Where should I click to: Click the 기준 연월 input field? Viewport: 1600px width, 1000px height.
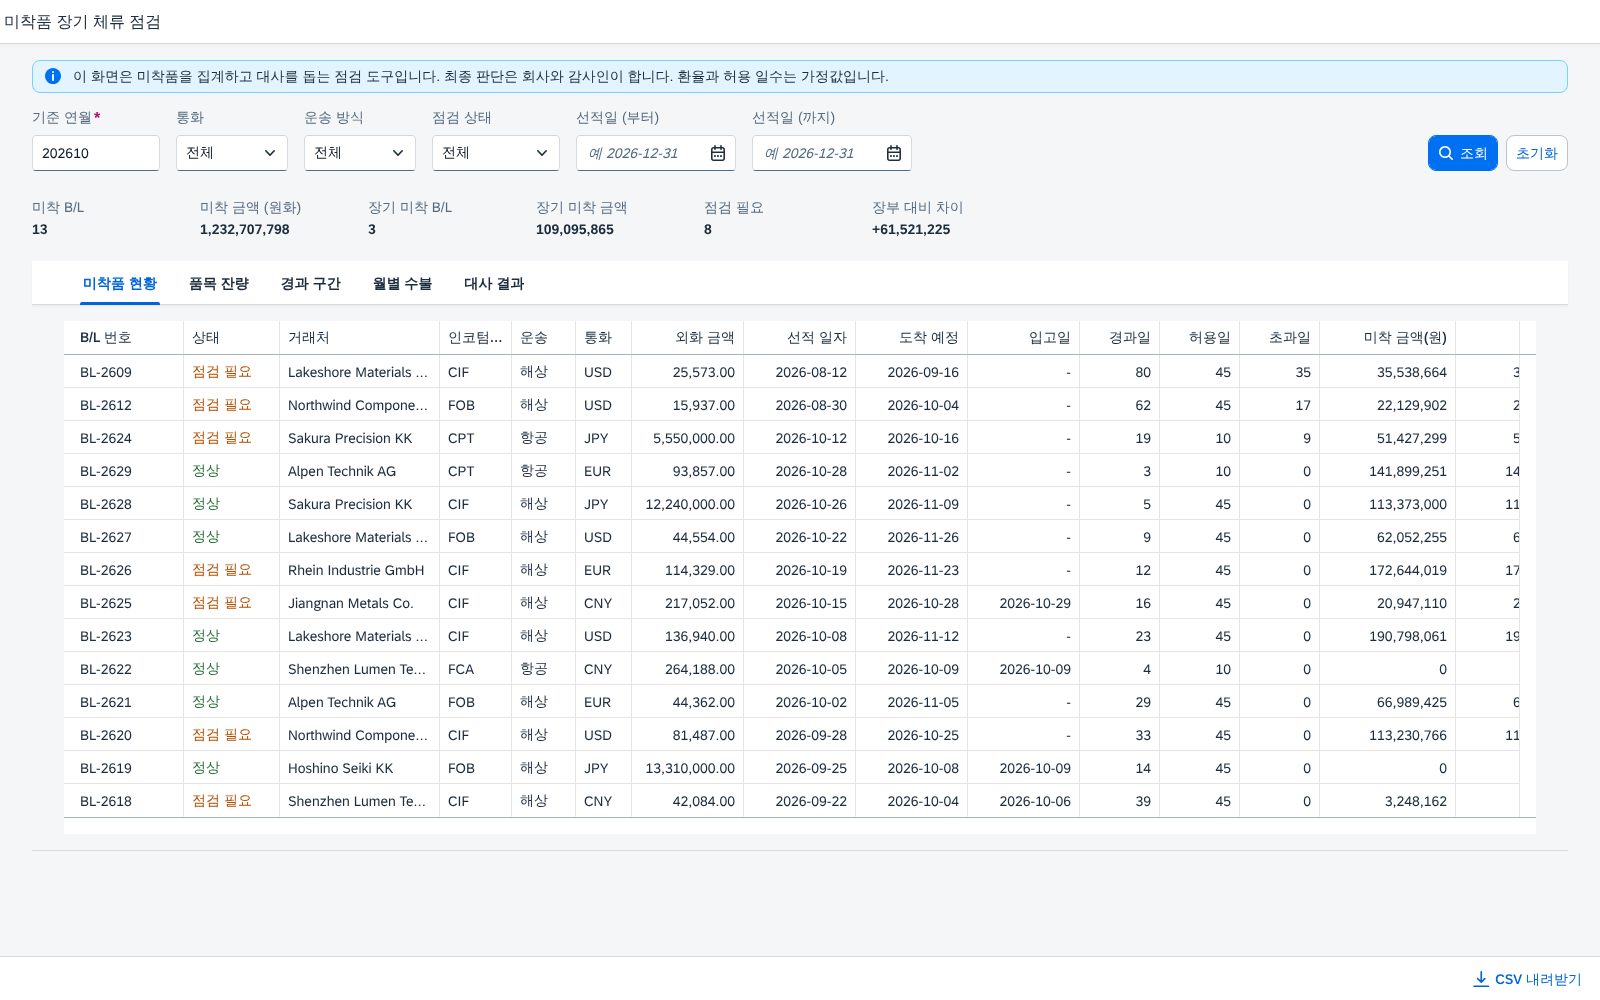[96, 153]
